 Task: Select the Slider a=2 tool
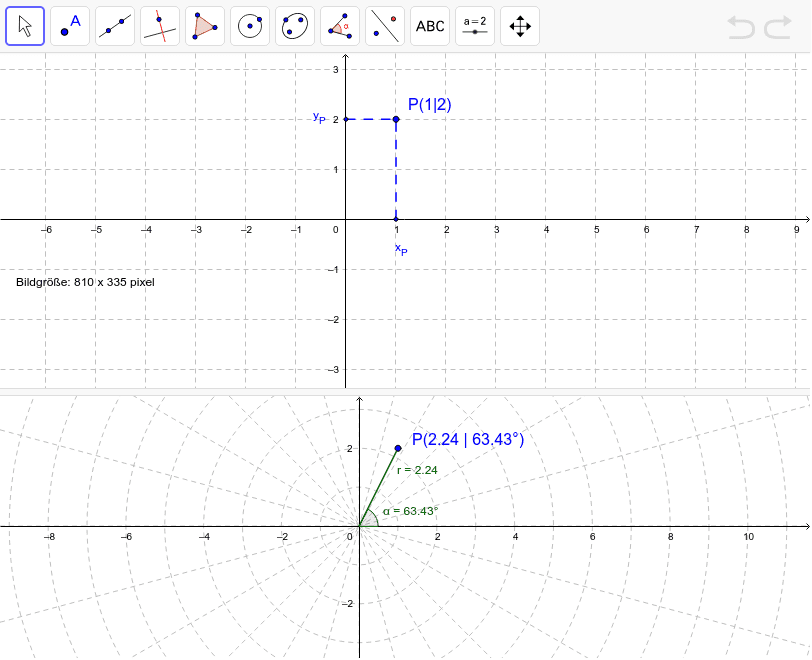pyautogui.click(x=475, y=26)
